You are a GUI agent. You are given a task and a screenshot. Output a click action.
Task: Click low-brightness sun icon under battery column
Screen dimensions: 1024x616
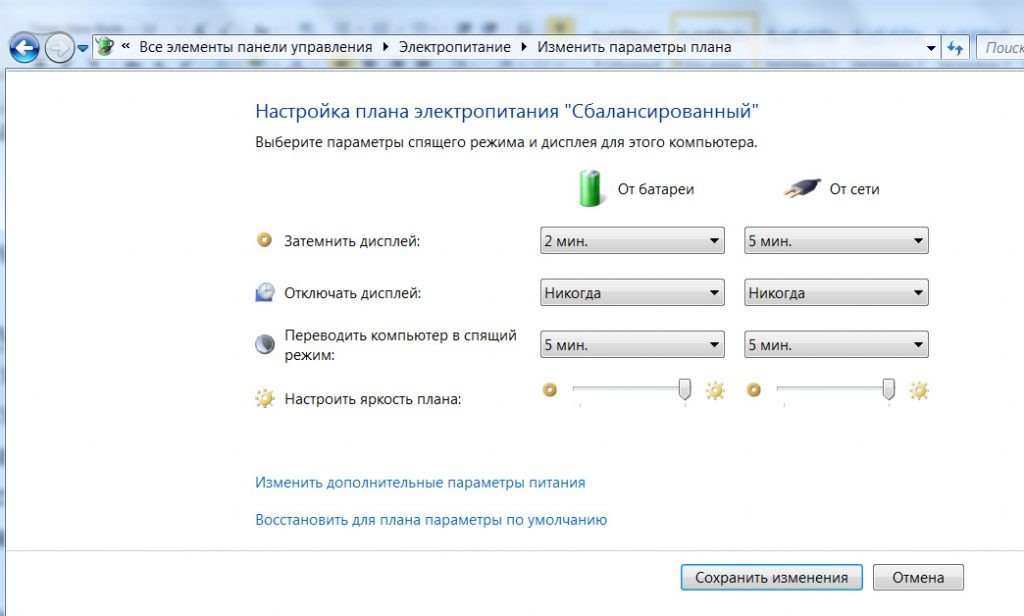548,390
